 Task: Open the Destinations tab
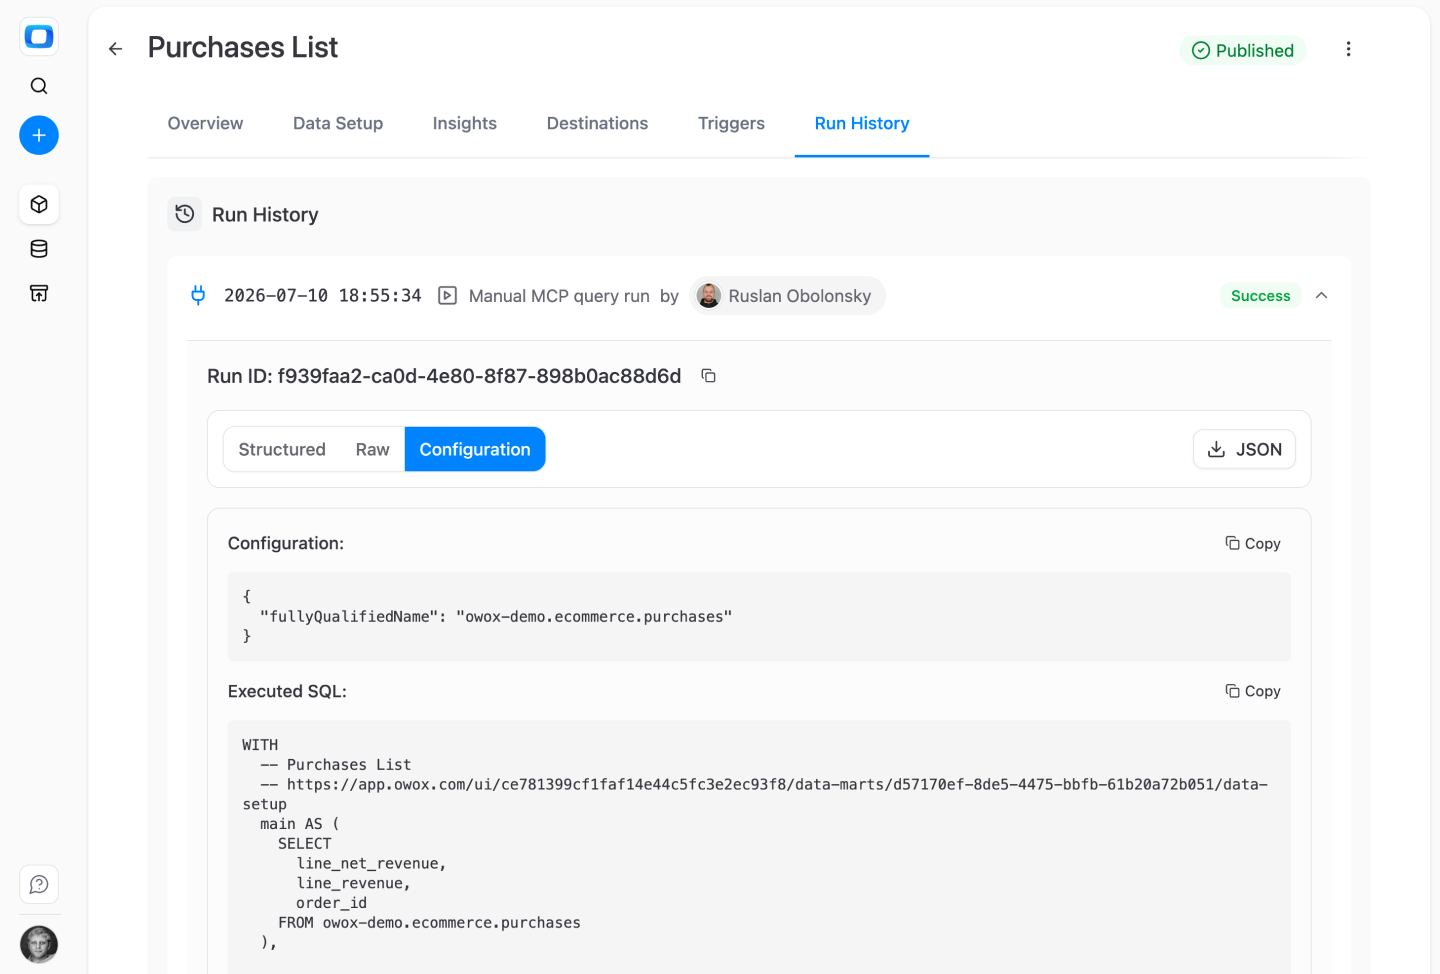(597, 123)
